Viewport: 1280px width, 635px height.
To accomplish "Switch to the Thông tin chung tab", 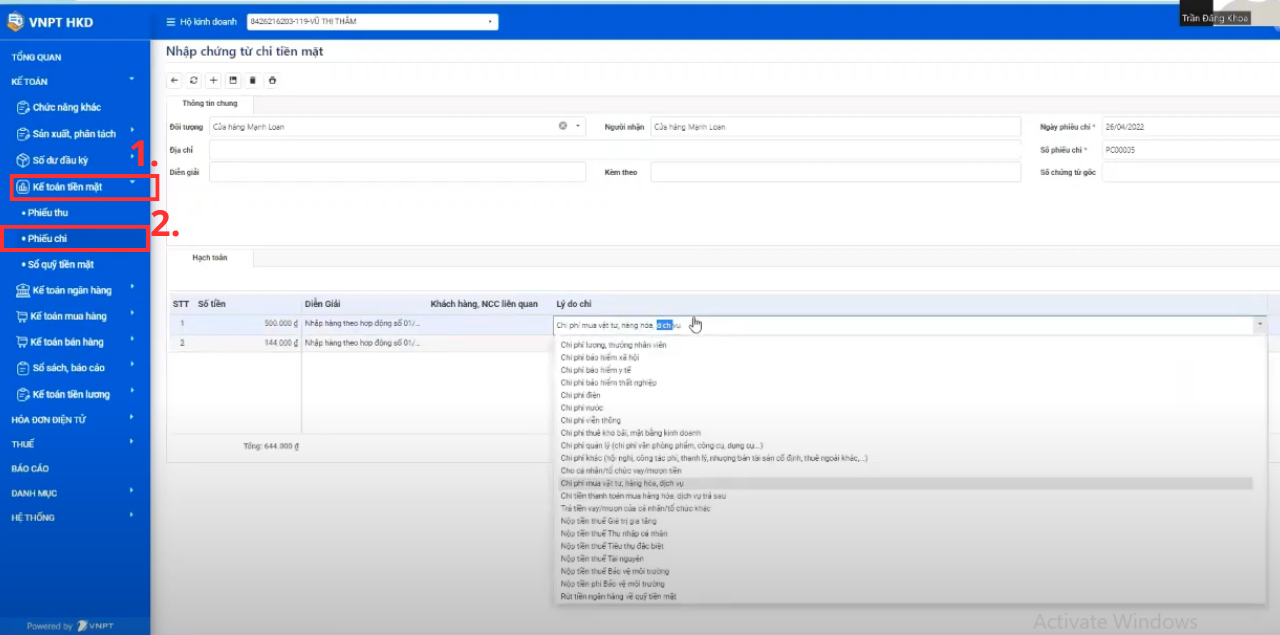I will [x=210, y=103].
